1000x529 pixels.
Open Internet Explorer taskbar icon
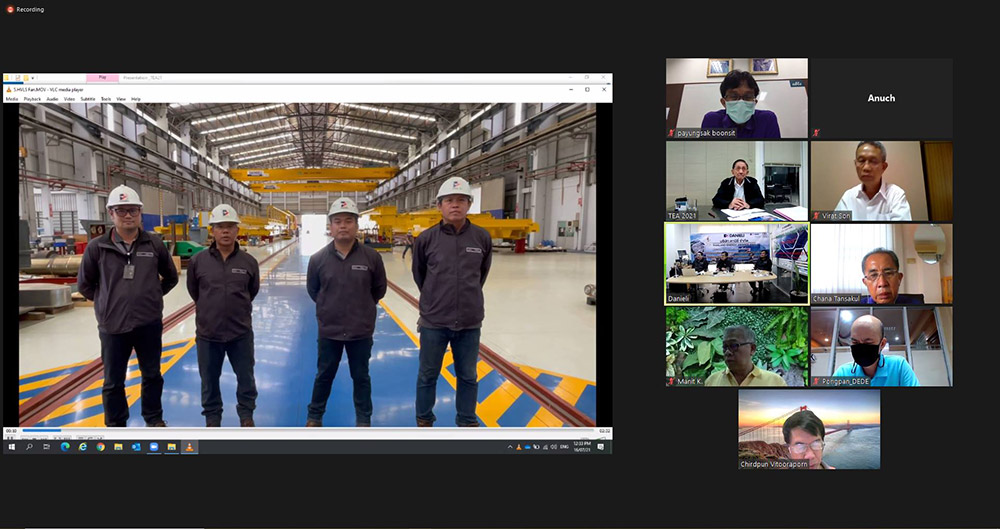(83, 447)
